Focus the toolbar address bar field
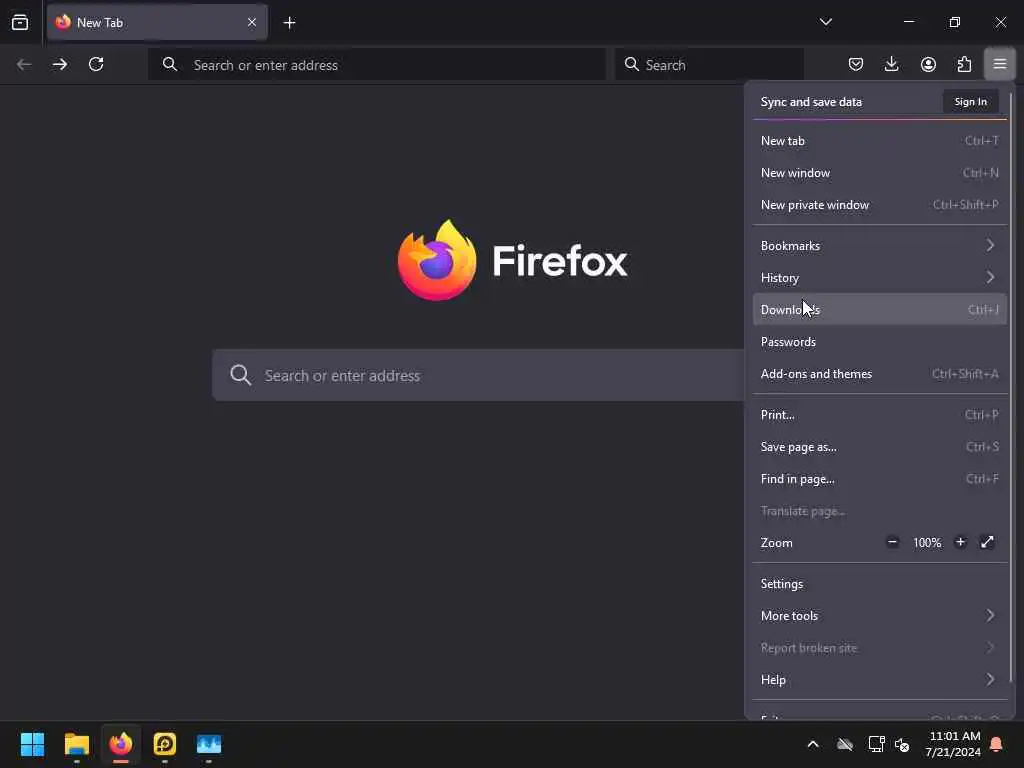The image size is (1024, 768). point(377,65)
